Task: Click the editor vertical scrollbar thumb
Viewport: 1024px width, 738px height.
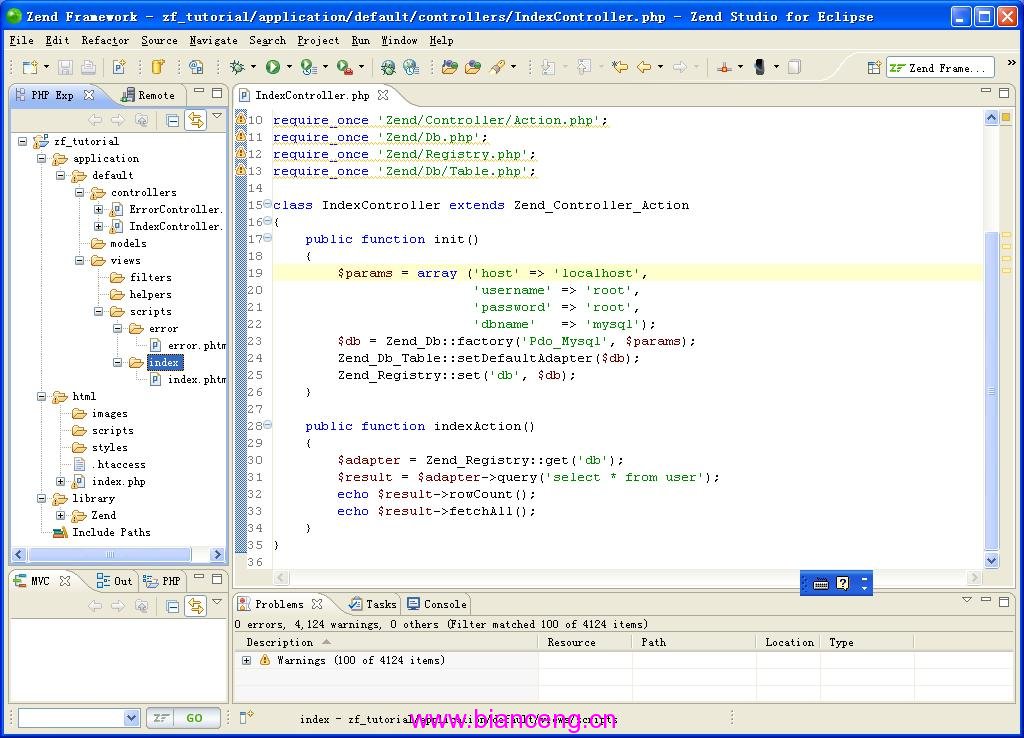Action: (x=991, y=391)
